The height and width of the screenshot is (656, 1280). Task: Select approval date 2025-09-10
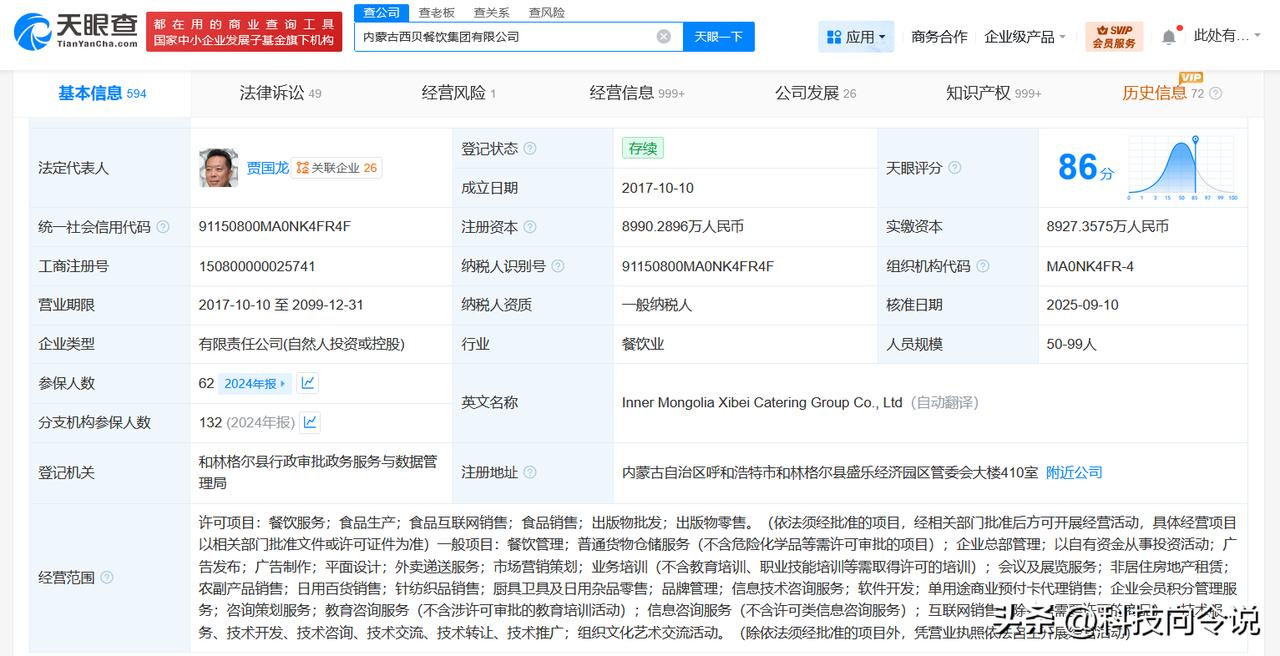1083,305
